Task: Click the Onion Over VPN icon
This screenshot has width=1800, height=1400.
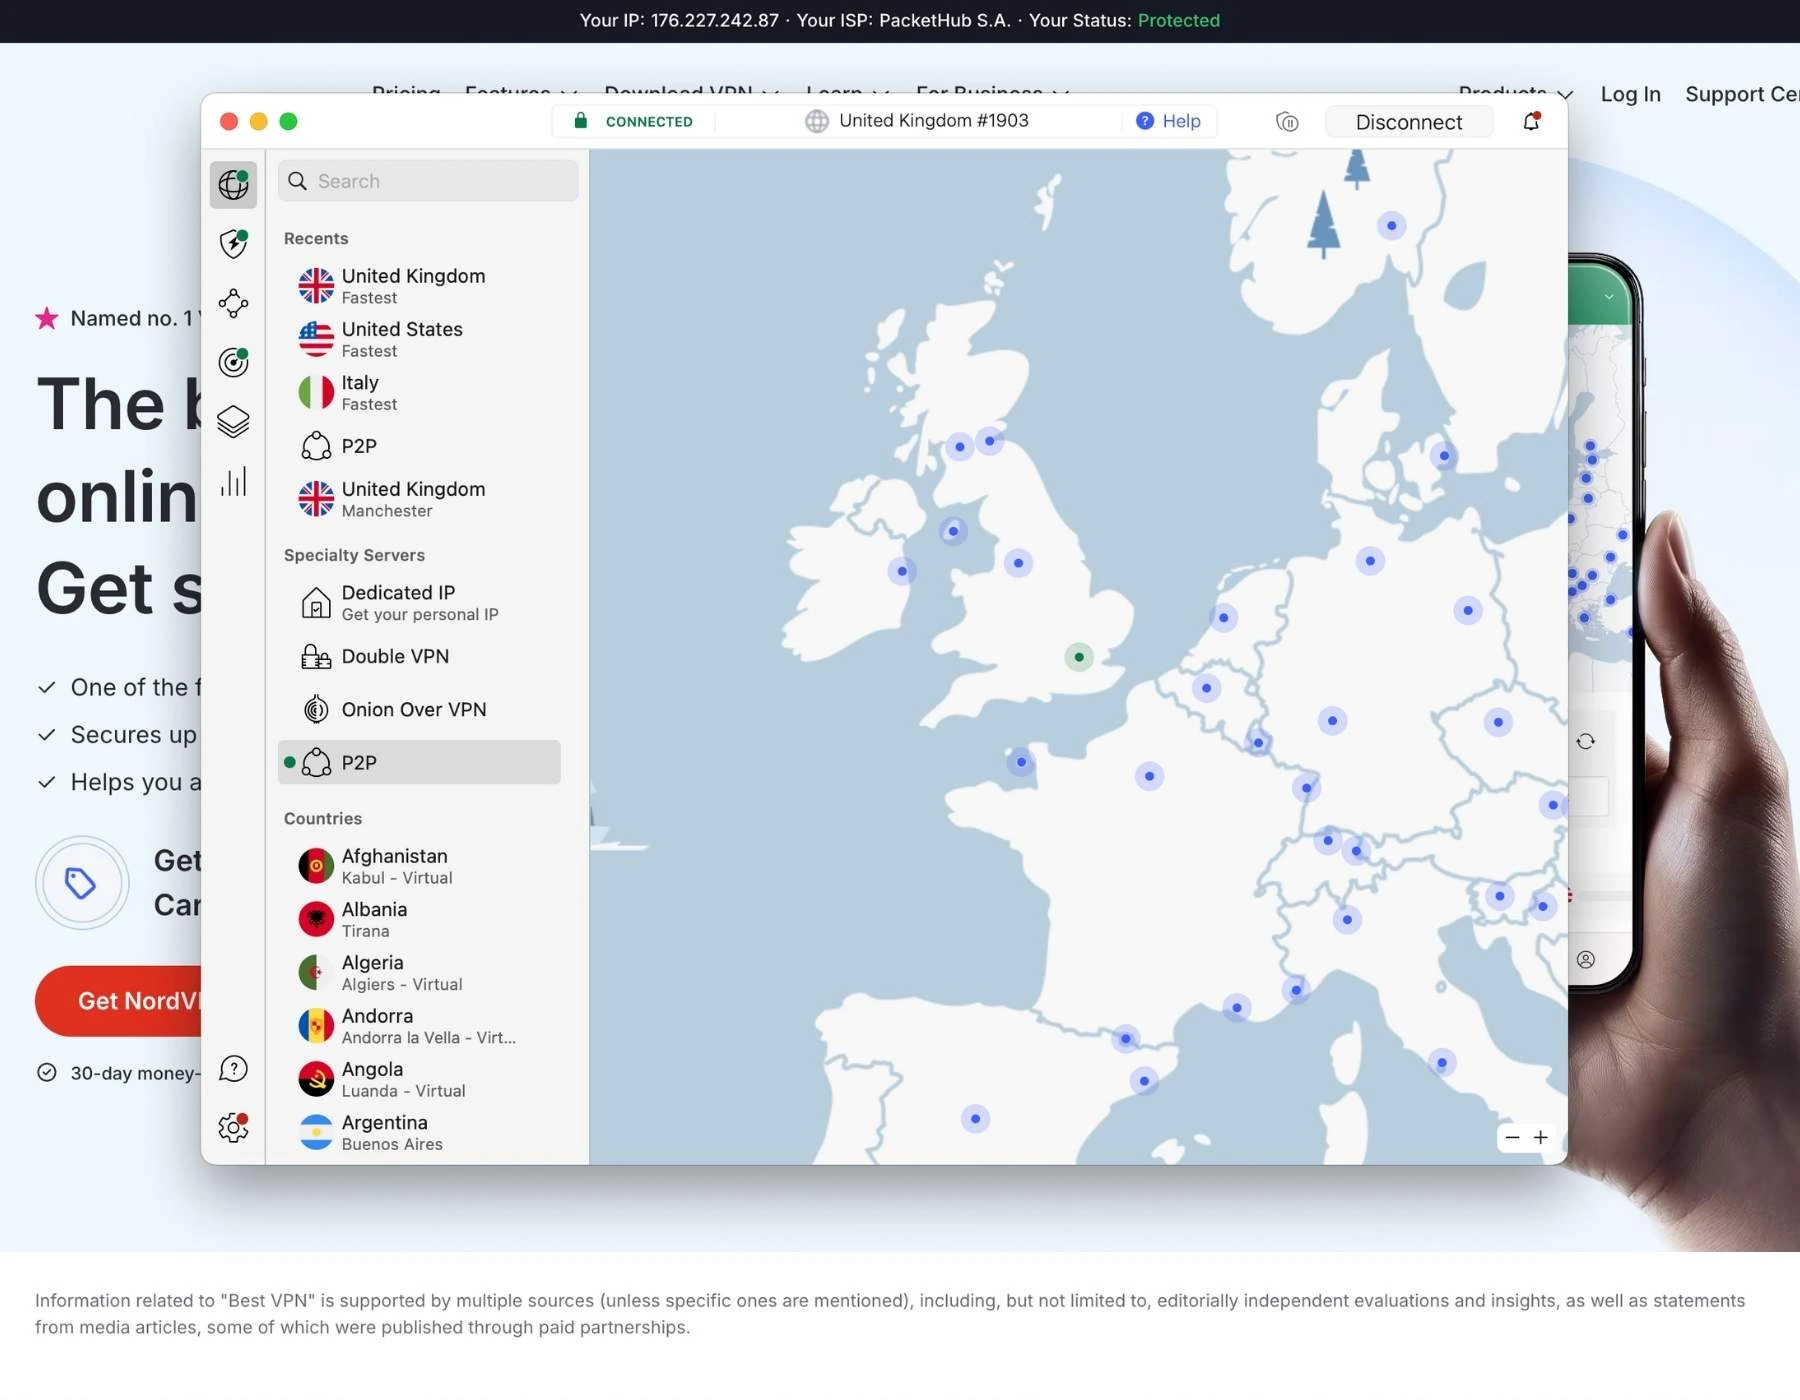Action: pyautogui.click(x=316, y=710)
